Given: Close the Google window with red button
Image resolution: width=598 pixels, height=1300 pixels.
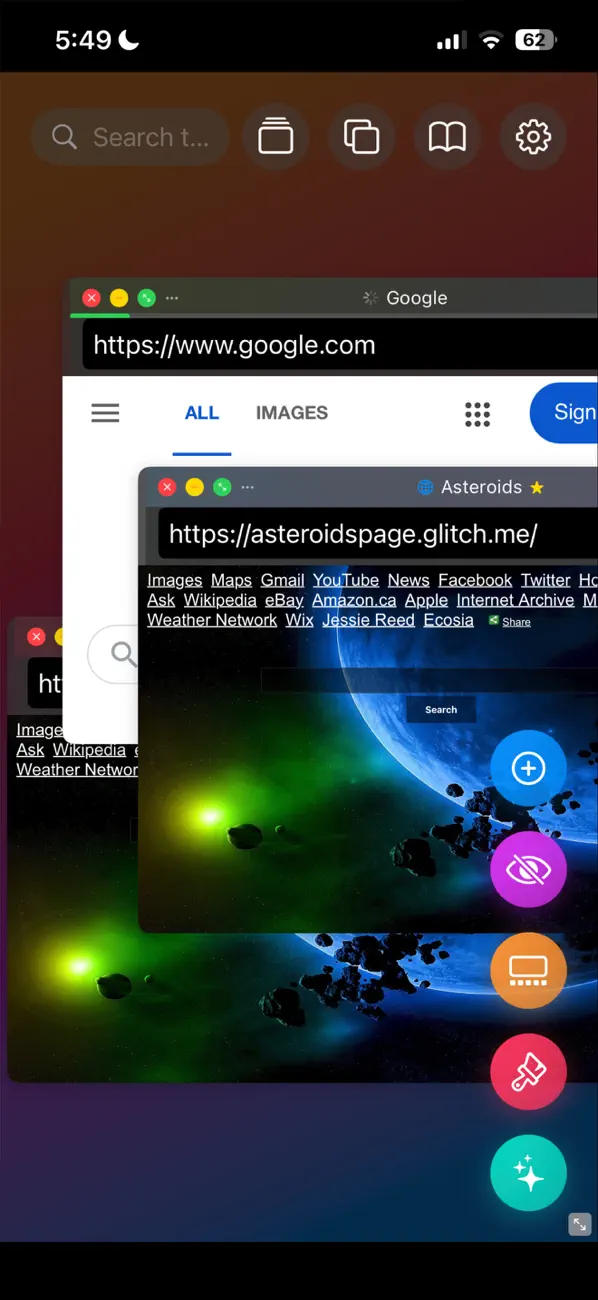Looking at the screenshot, I should pyautogui.click(x=91, y=298).
